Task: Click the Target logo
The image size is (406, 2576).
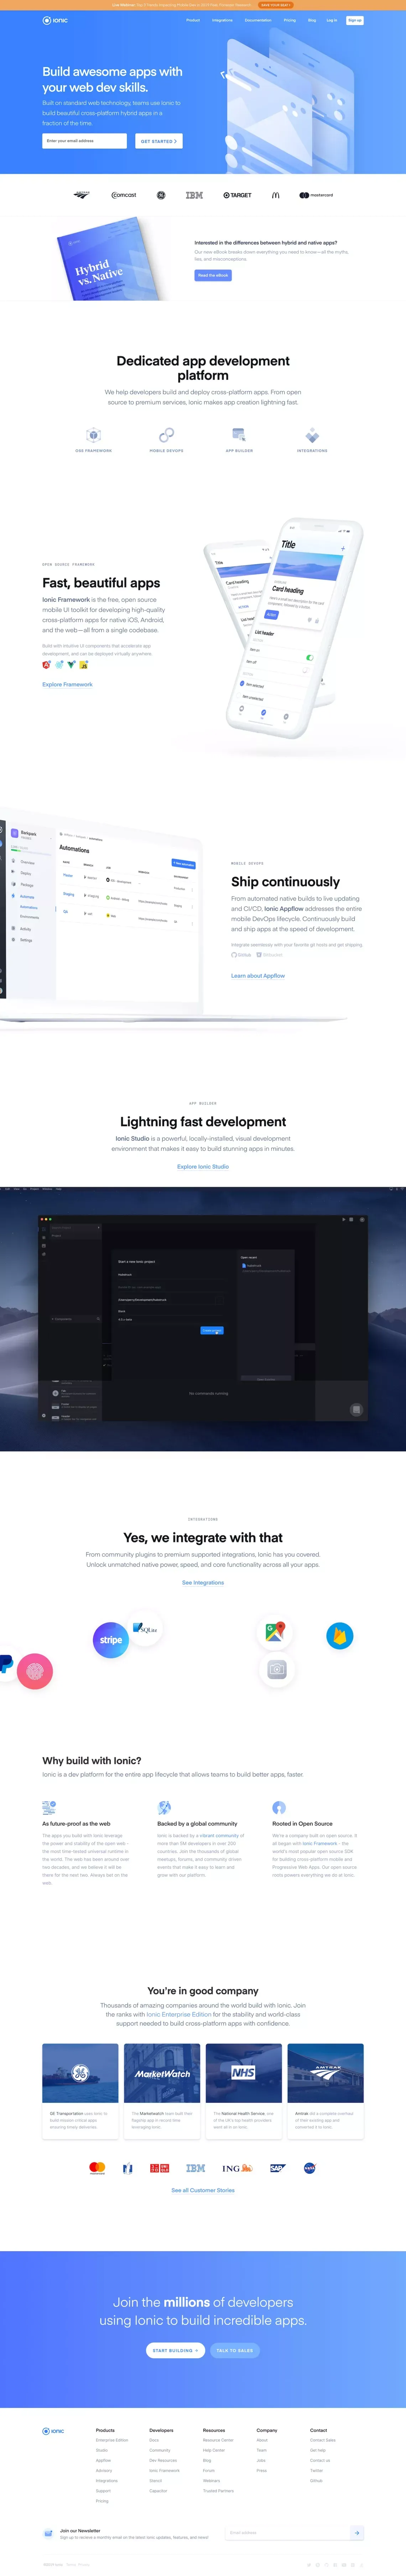Action: coord(237,195)
